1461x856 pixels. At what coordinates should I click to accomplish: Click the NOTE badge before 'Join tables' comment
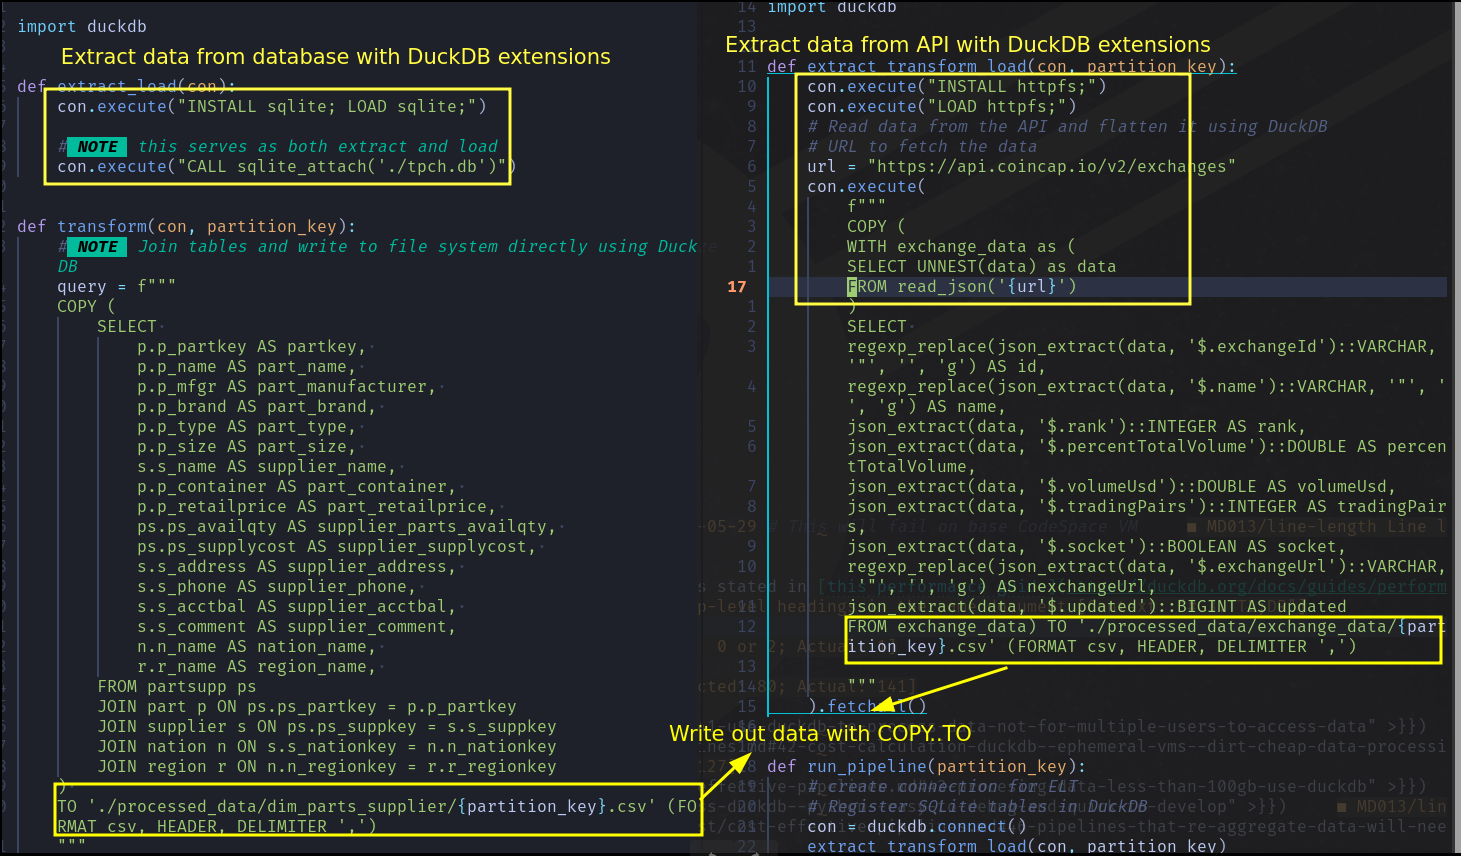coord(97,247)
